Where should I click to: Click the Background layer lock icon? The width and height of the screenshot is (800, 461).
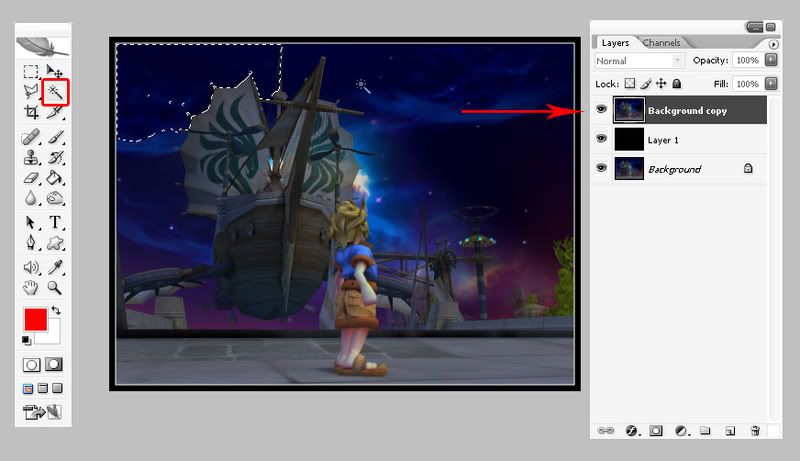pos(748,168)
